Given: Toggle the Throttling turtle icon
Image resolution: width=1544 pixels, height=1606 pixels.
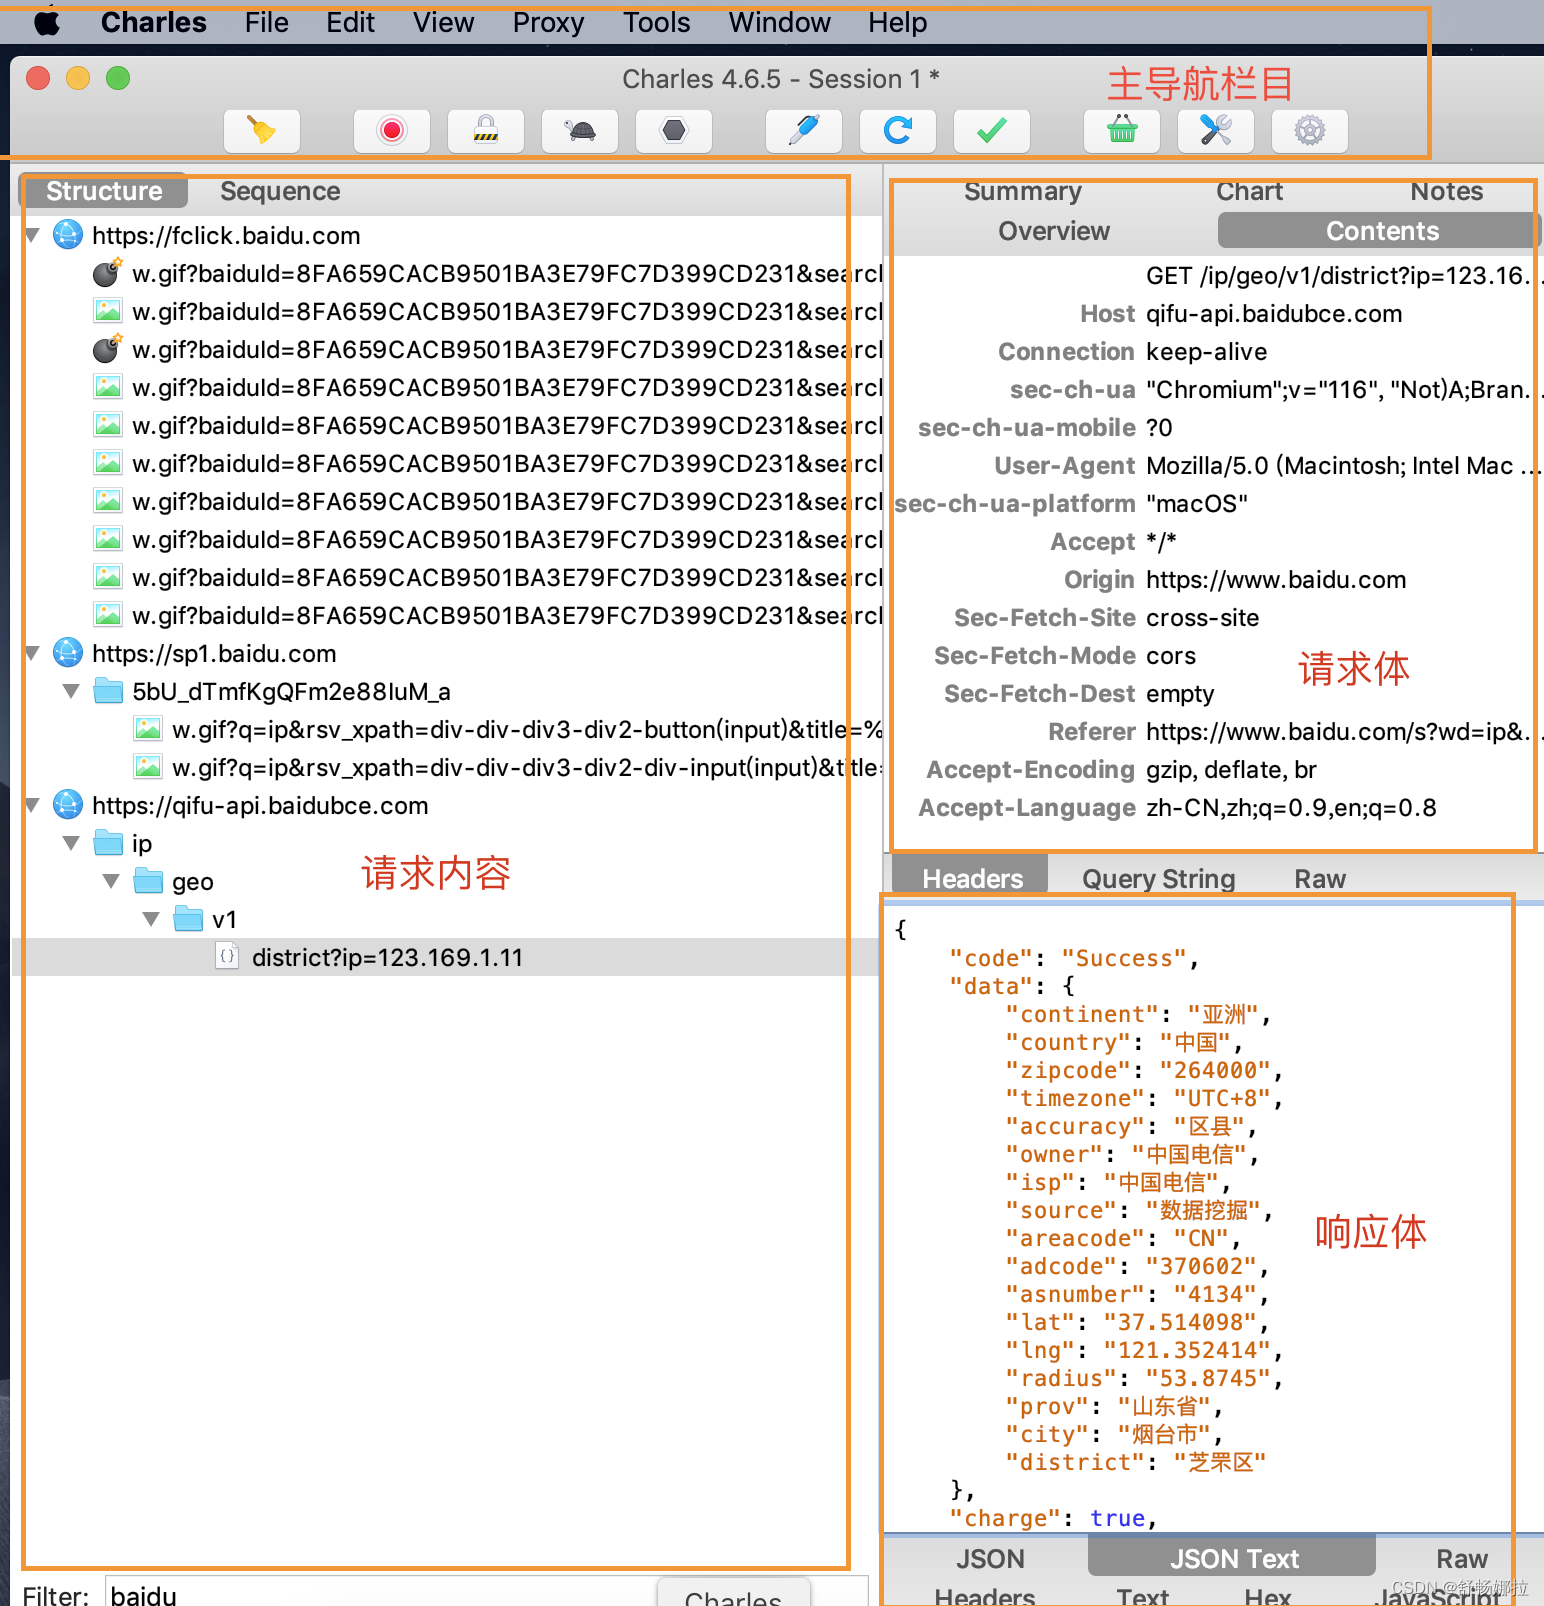Looking at the screenshot, I should click(x=580, y=131).
